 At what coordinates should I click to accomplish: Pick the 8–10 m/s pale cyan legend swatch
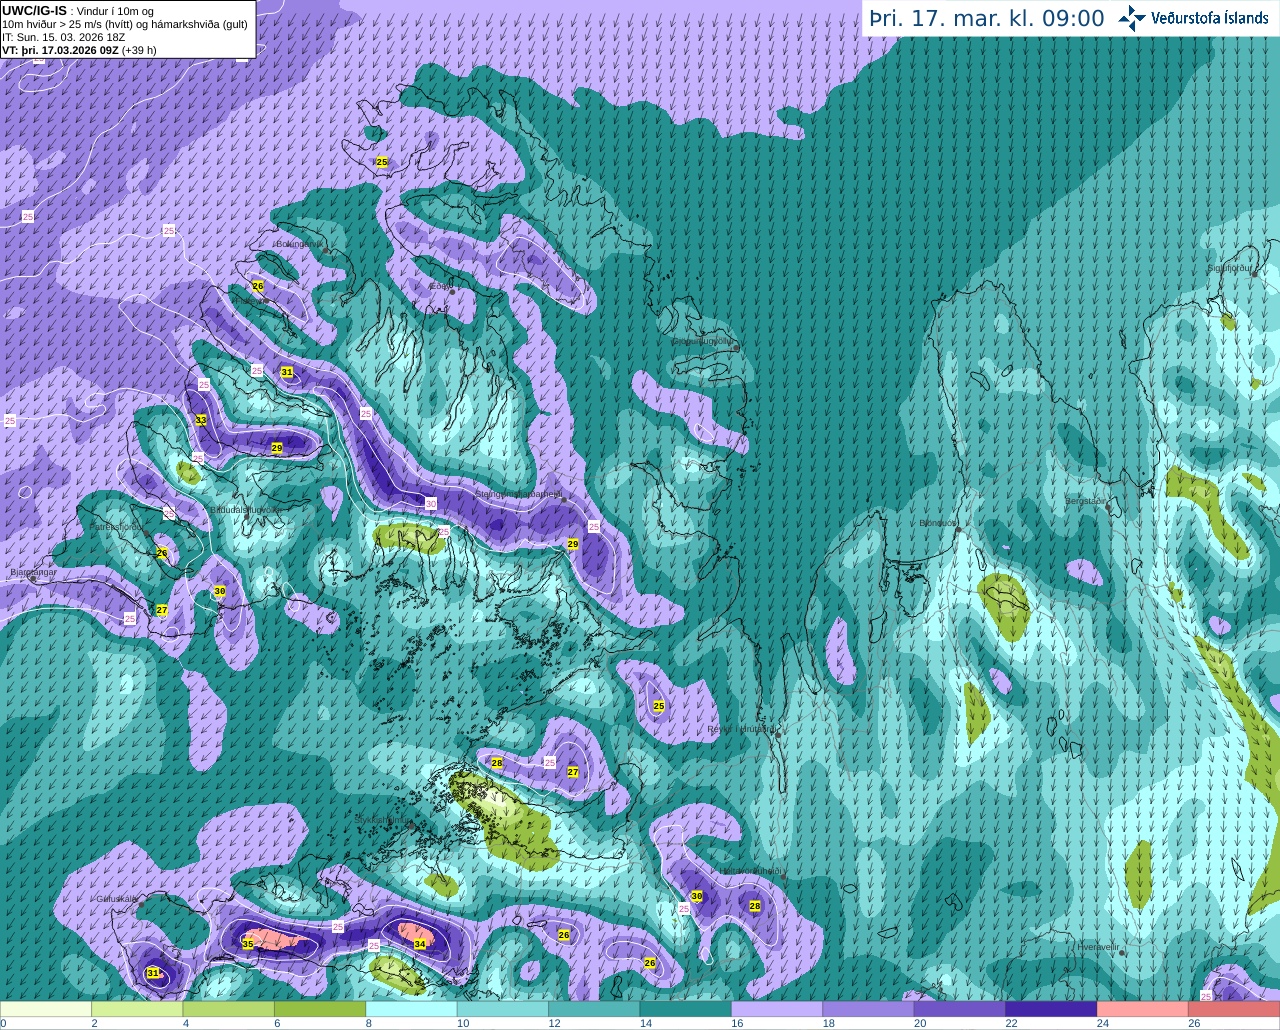click(412, 1009)
